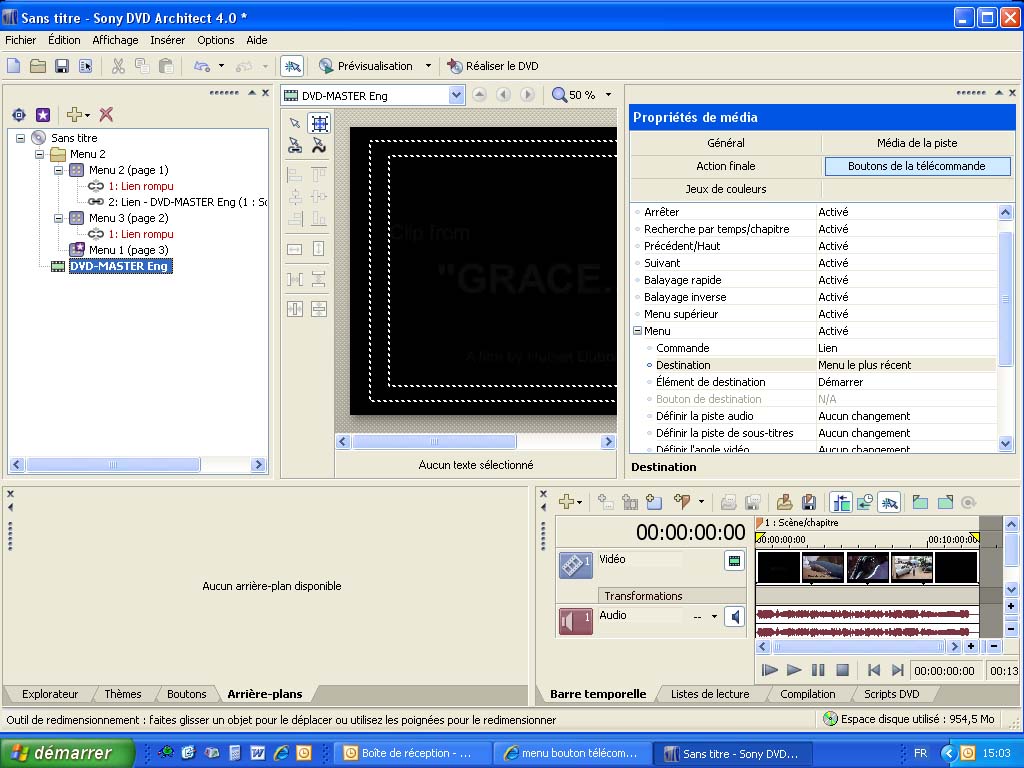Viewport: 1024px width, 768px height.
Task: Toggle the Vidéo track preview icon
Action: (734, 562)
